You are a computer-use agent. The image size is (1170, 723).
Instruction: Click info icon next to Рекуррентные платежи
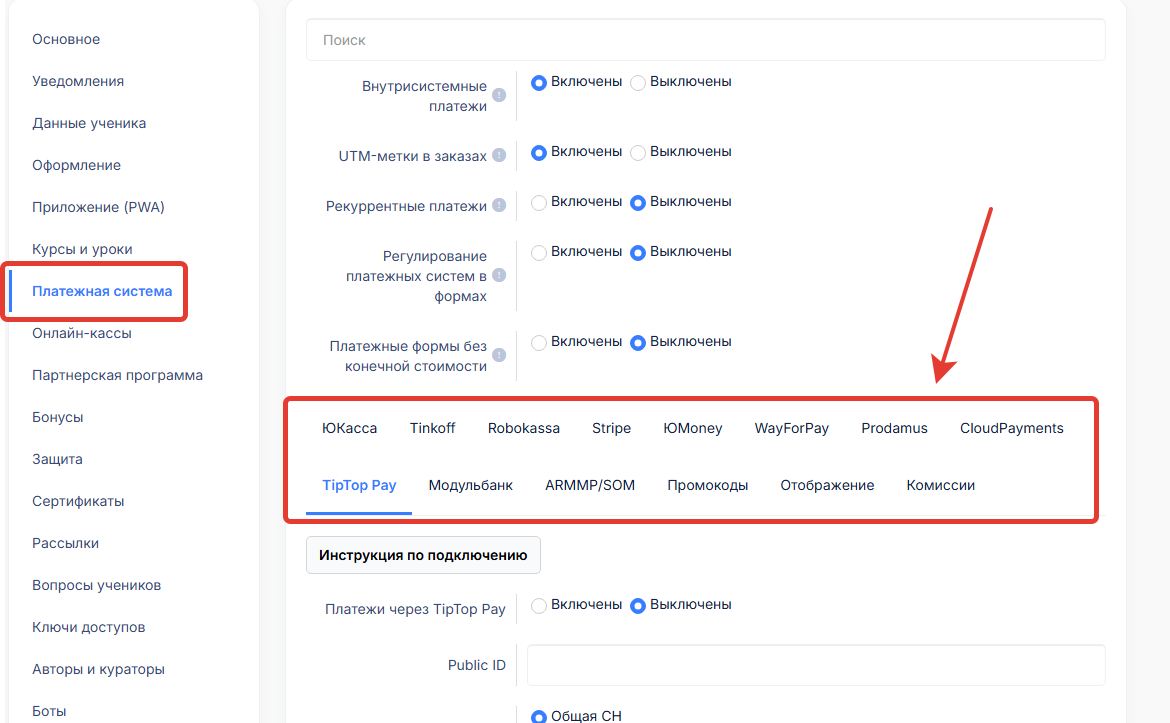pos(499,206)
